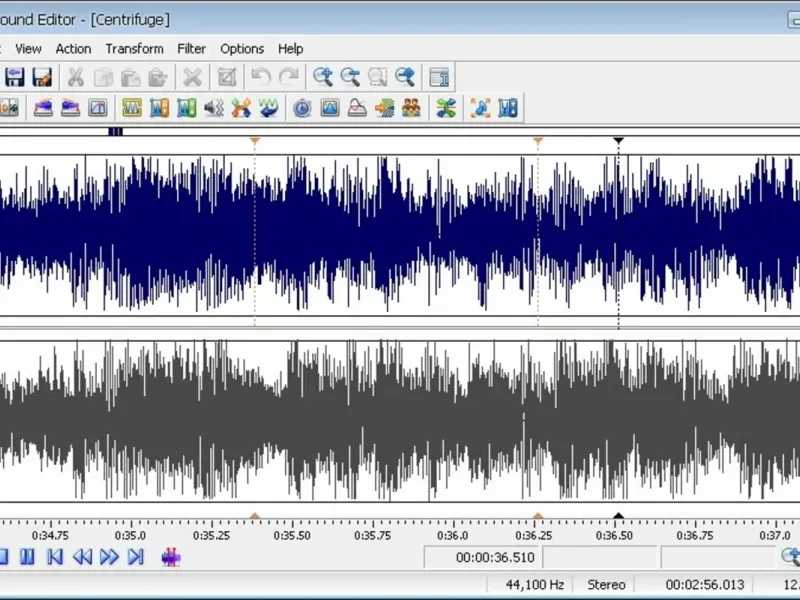Open the Options menu

[242, 48]
